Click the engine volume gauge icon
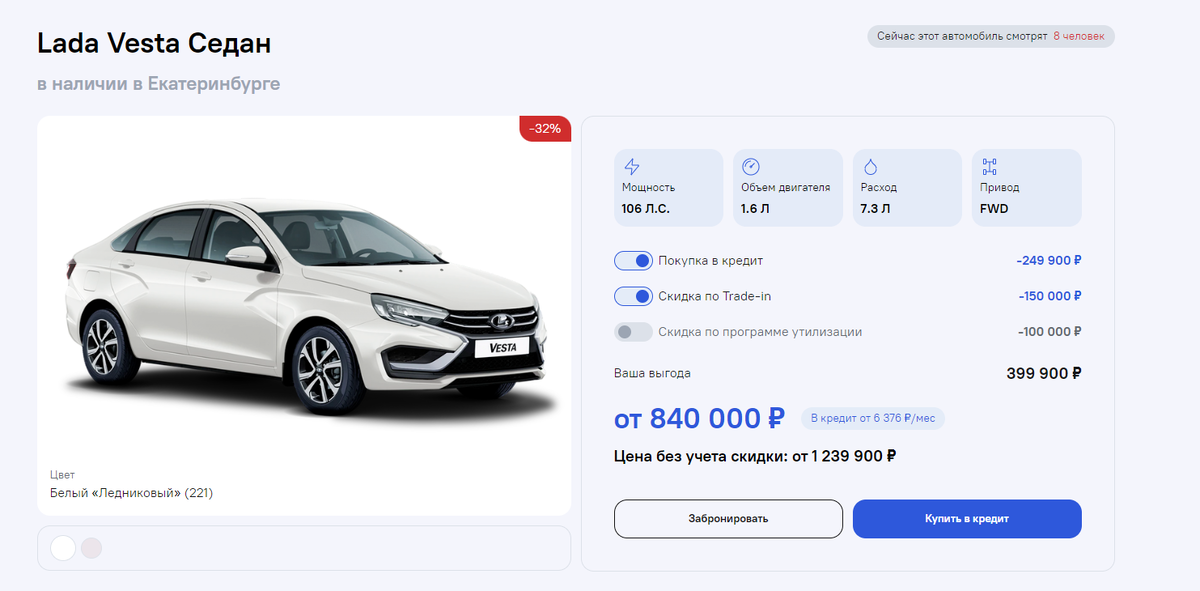The image size is (1200, 591). 751,167
